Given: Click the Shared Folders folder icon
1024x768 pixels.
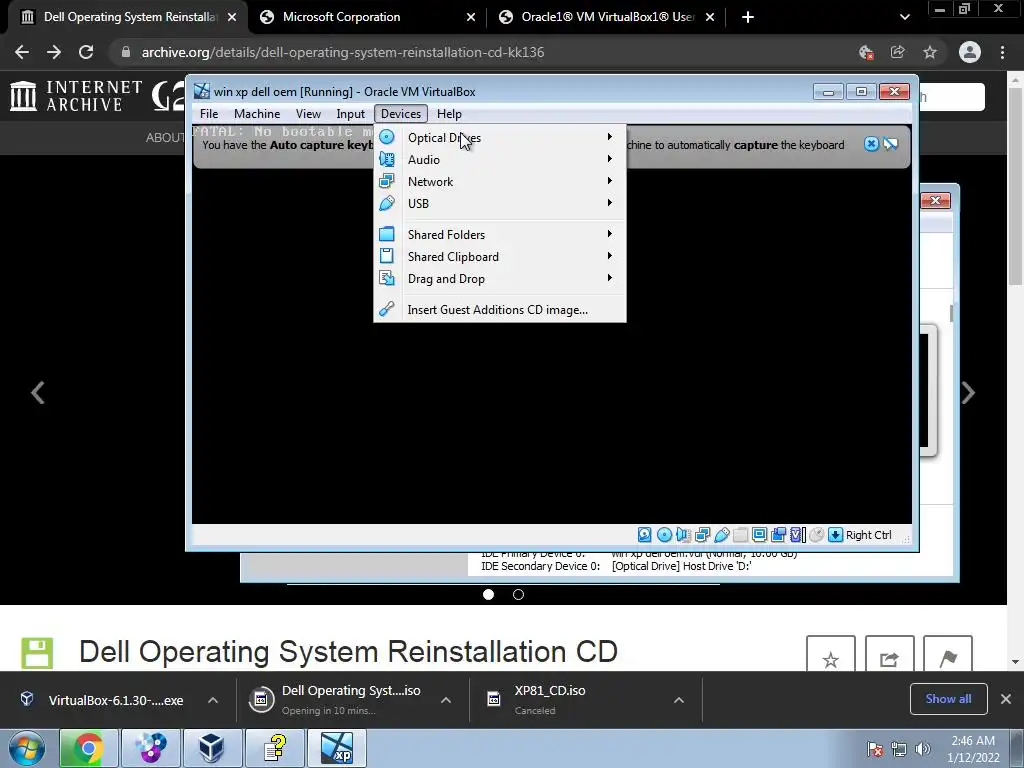Looking at the screenshot, I should [387, 234].
